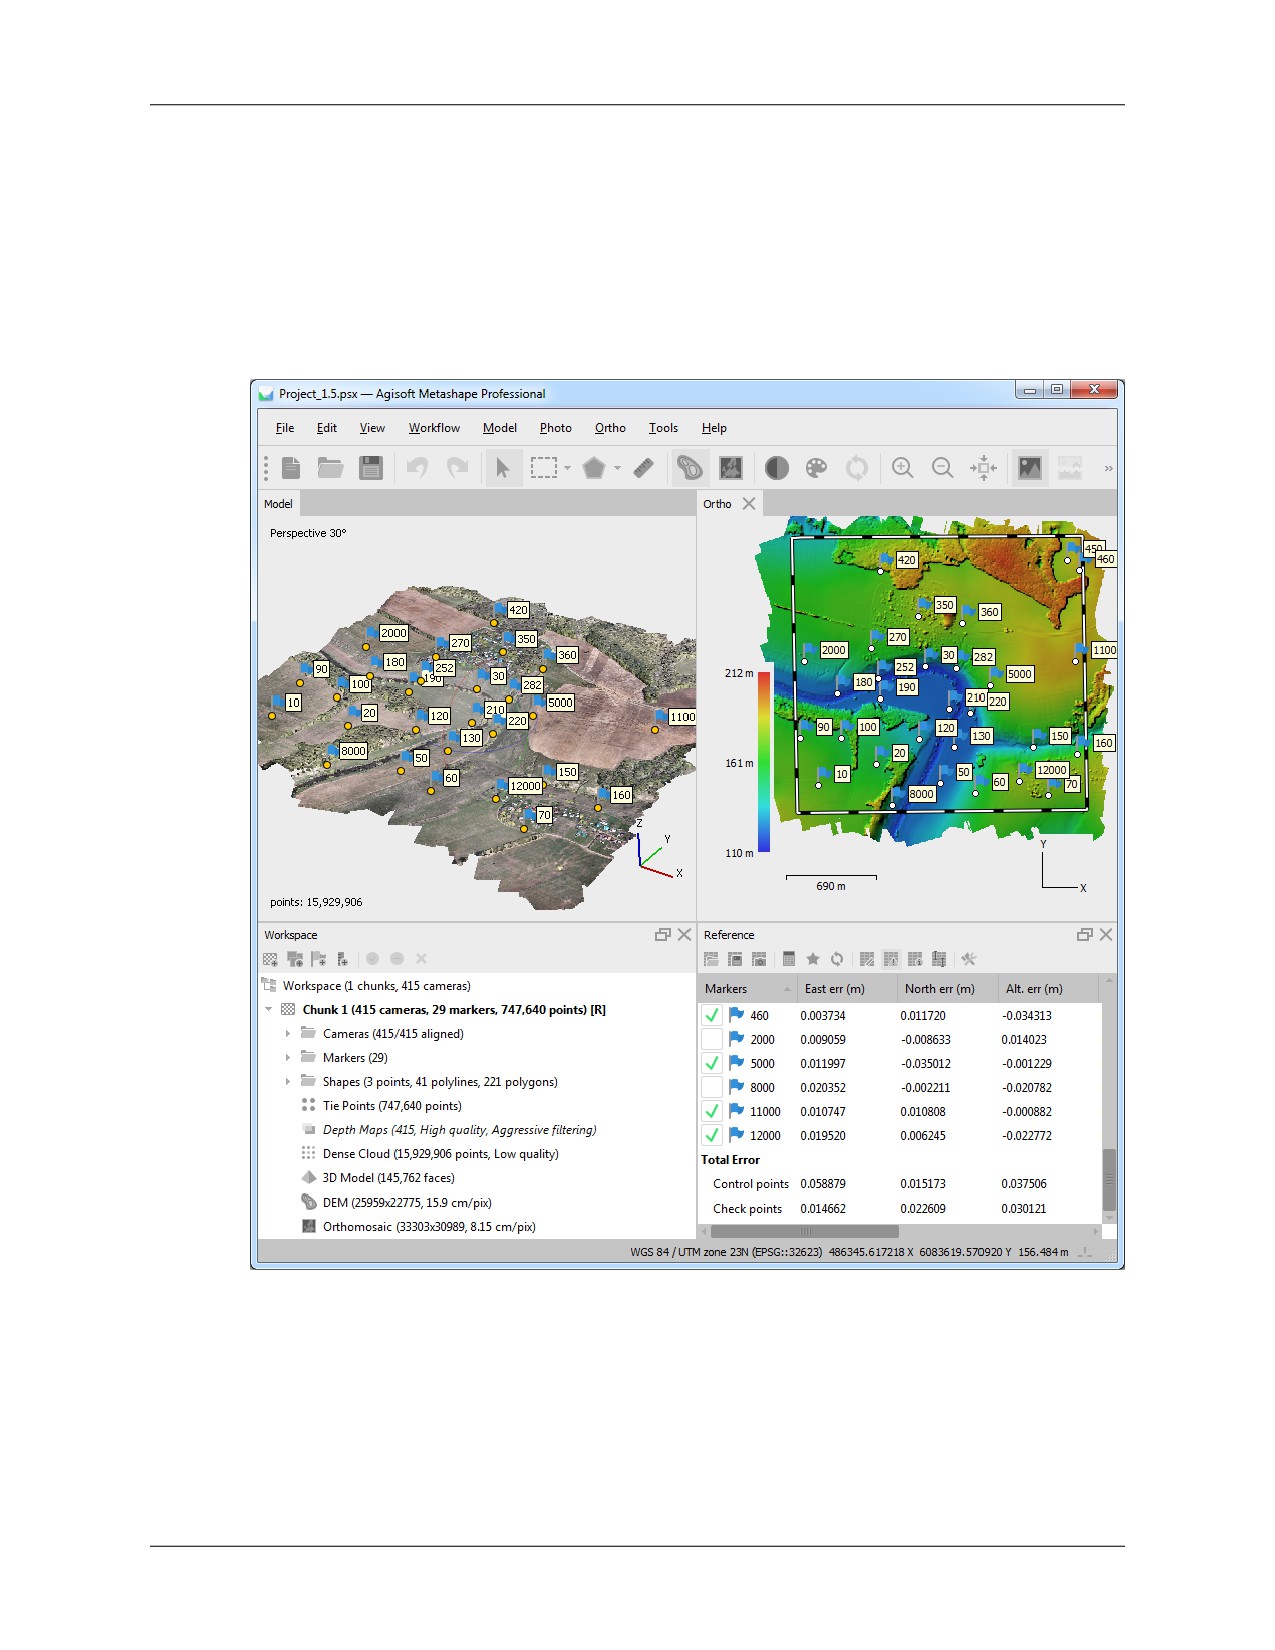Uncheck marker 460 checkbox
The width and height of the screenshot is (1275, 1650).
[x=712, y=1015]
